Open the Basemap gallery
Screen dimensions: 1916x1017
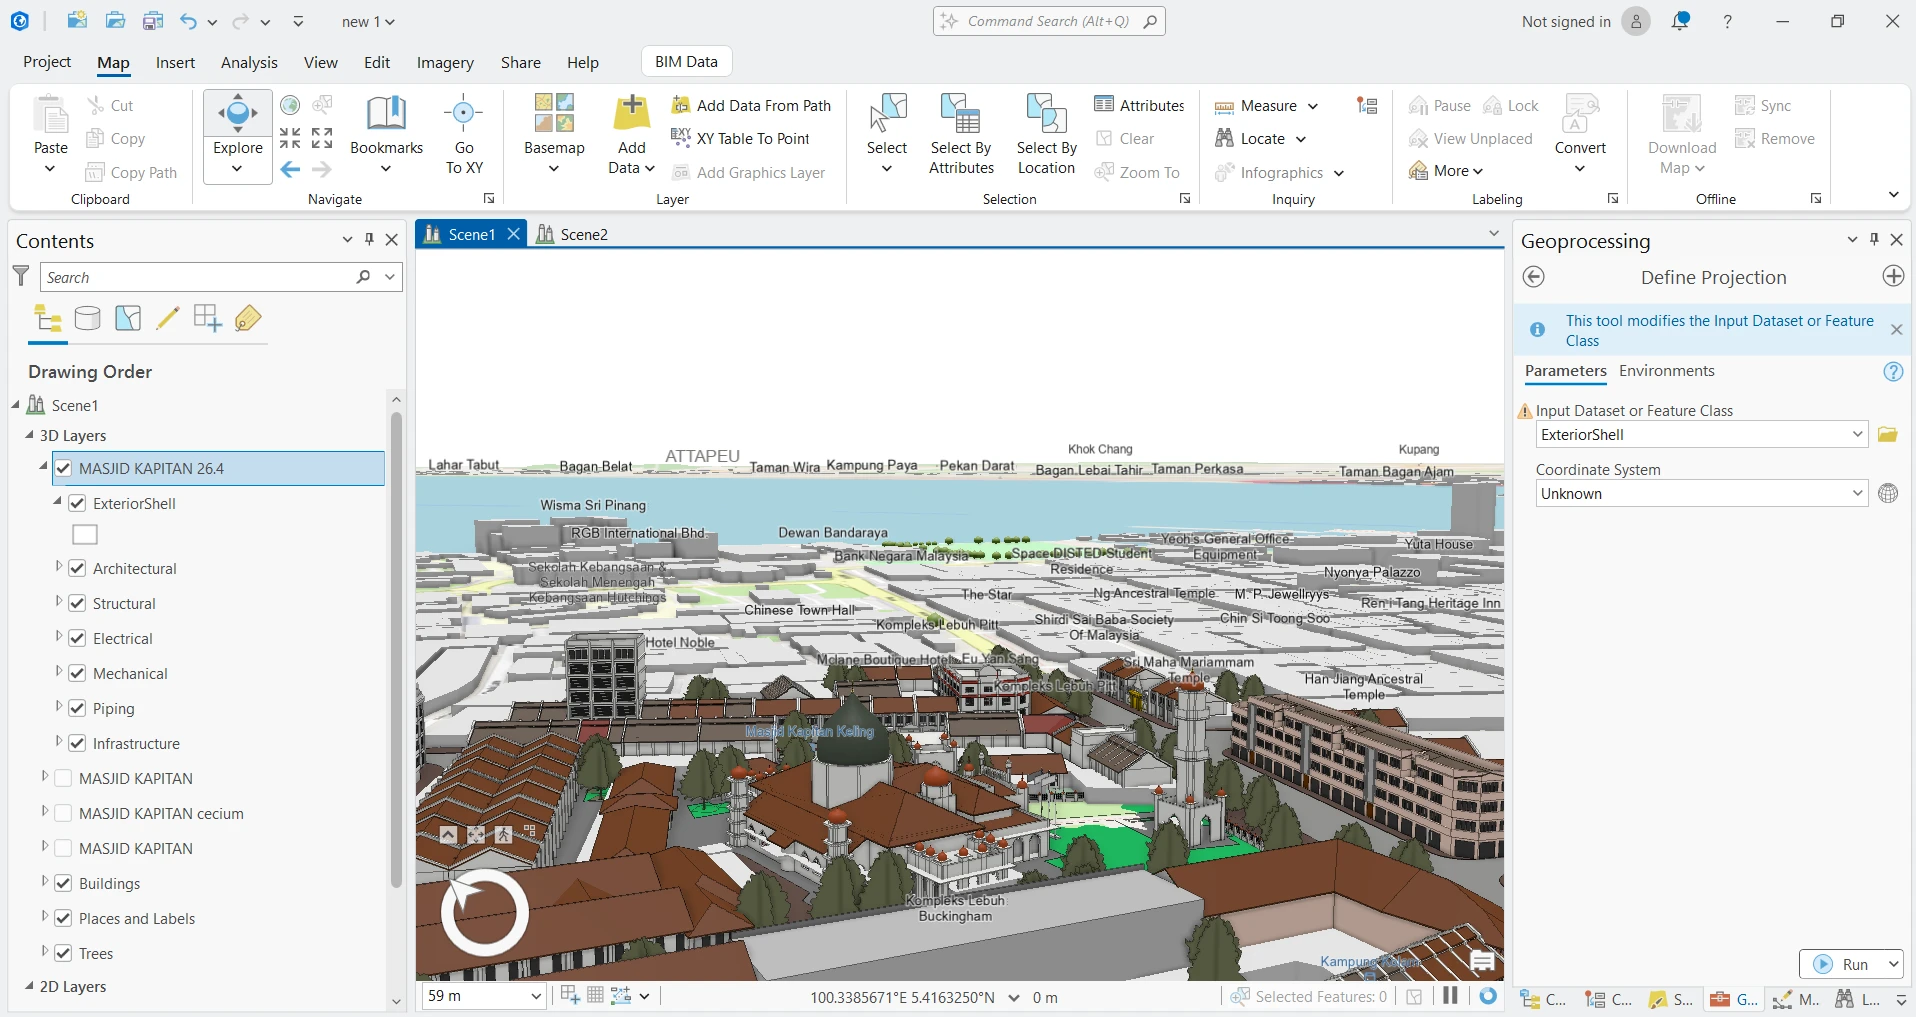coord(554,135)
